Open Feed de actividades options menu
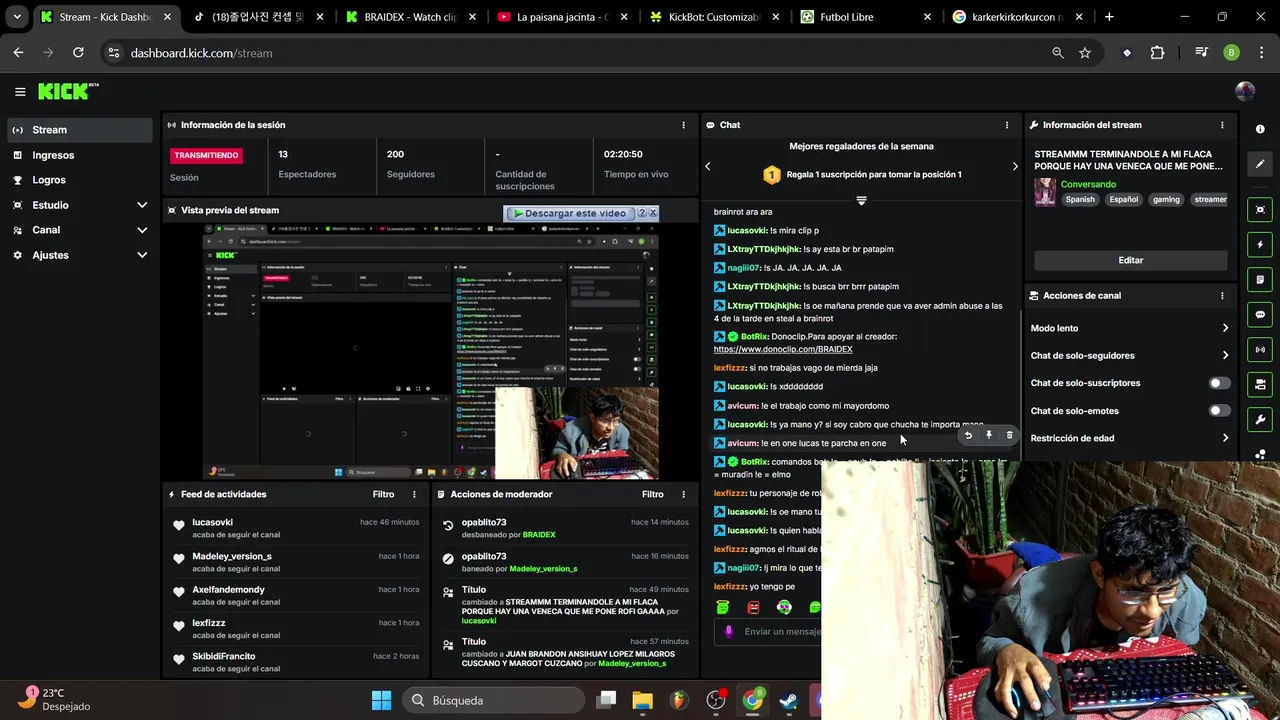1280x720 pixels. [x=414, y=494]
